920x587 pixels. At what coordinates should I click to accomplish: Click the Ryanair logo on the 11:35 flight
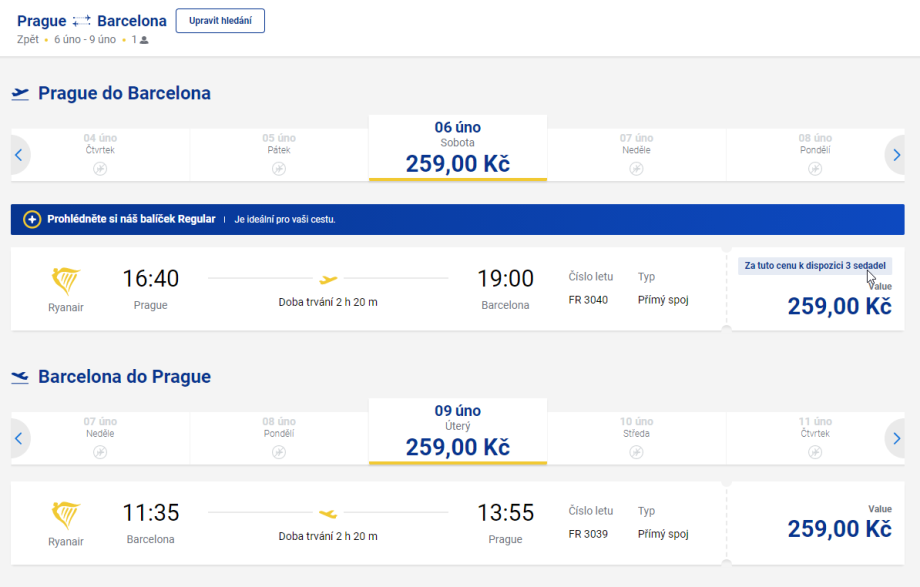66,515
